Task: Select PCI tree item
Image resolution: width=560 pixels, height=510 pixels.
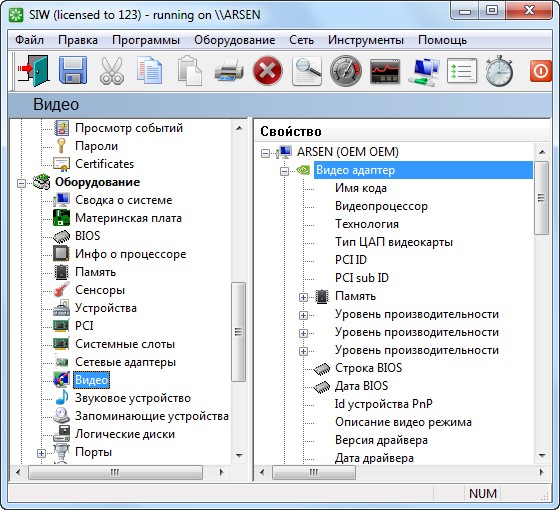Action: (x=84, y=326)
